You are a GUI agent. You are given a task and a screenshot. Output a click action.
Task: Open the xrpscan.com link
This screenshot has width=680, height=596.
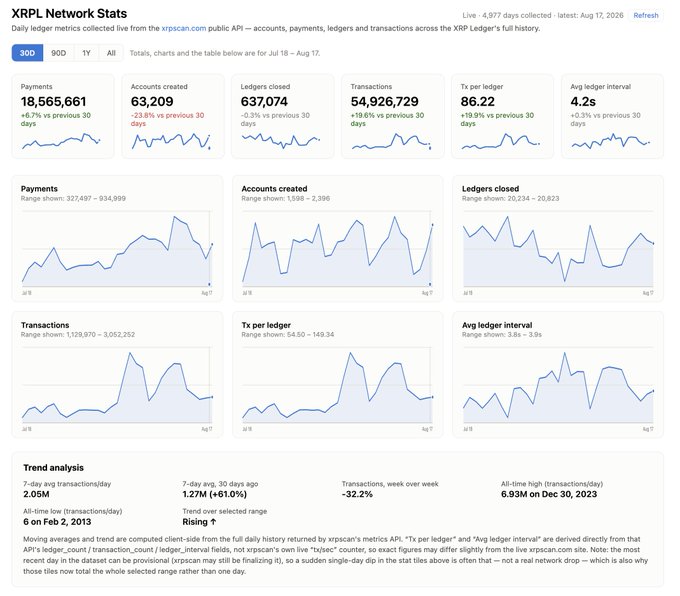[183, 28]
